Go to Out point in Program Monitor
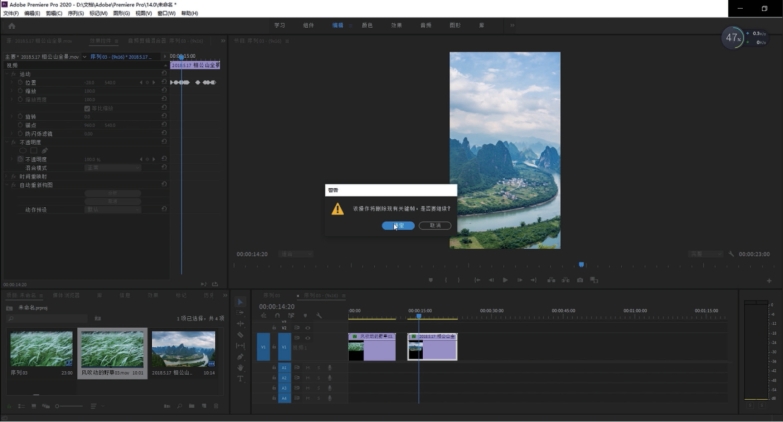The image size is (783, 422). [x=533, y=280]
